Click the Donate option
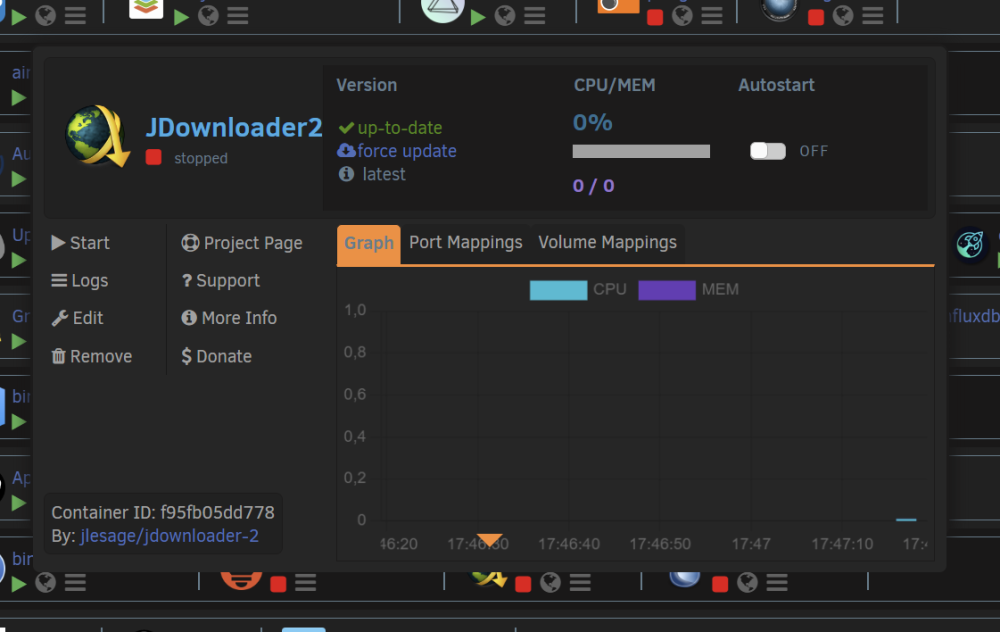The image size is (1000, 632). (216, 356)
